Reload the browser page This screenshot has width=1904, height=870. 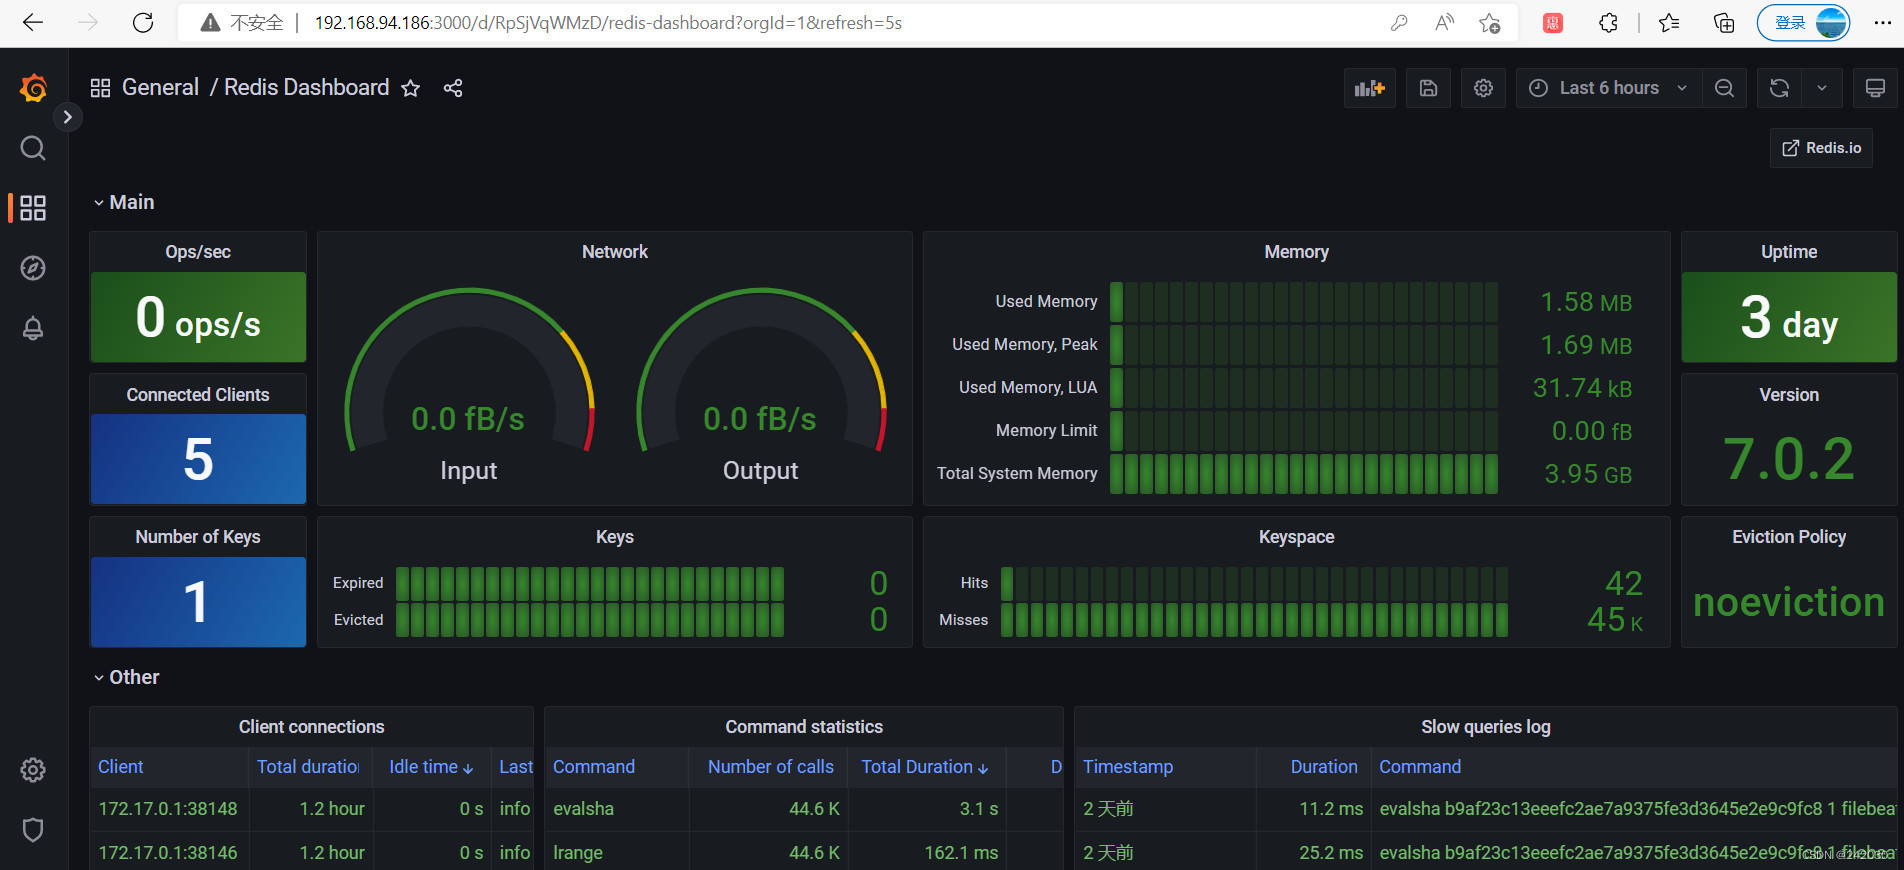(x=143, y=23)
